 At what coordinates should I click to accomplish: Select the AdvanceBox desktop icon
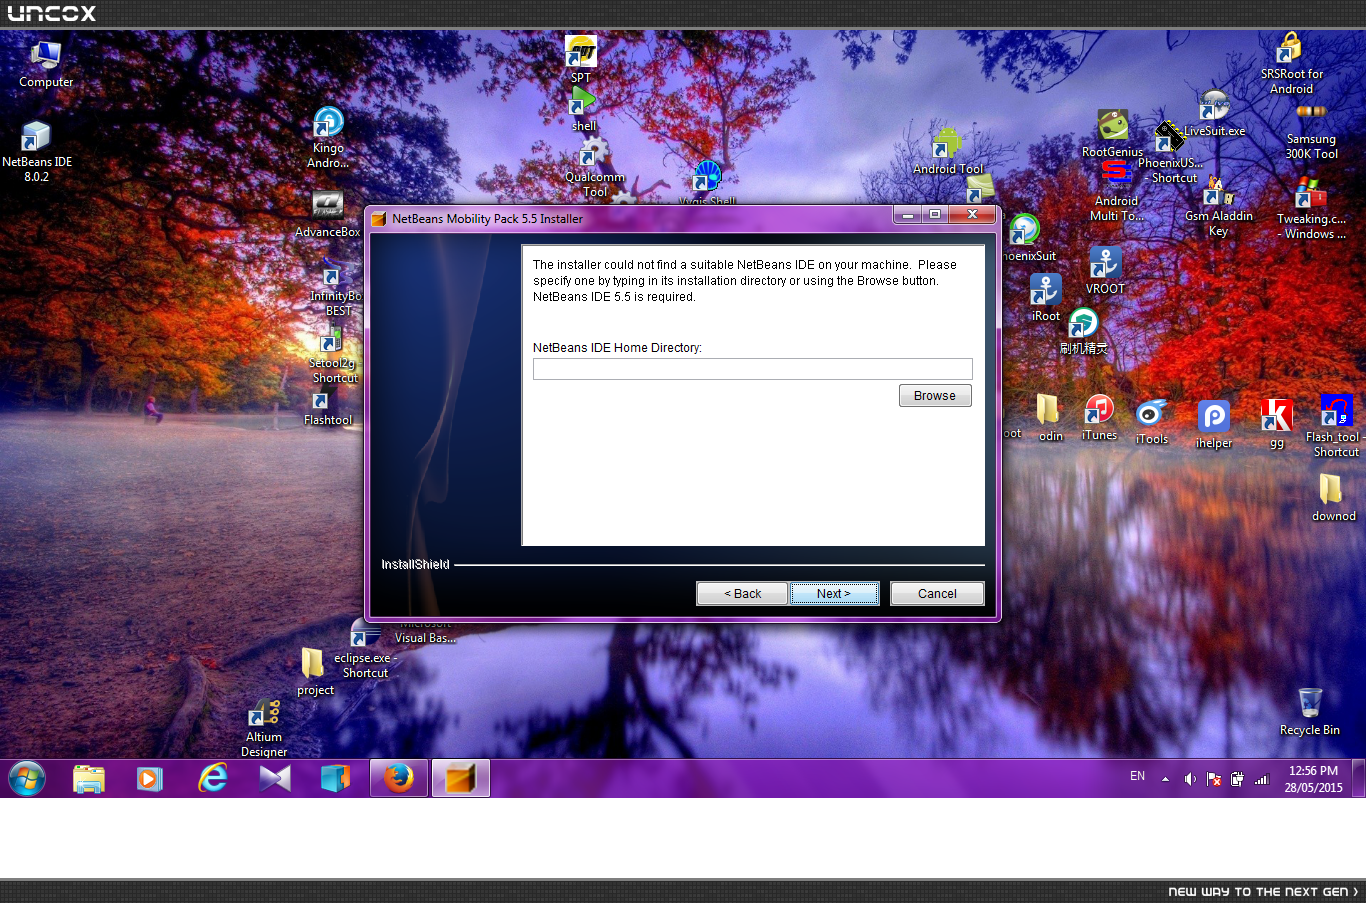click(328, 214)
